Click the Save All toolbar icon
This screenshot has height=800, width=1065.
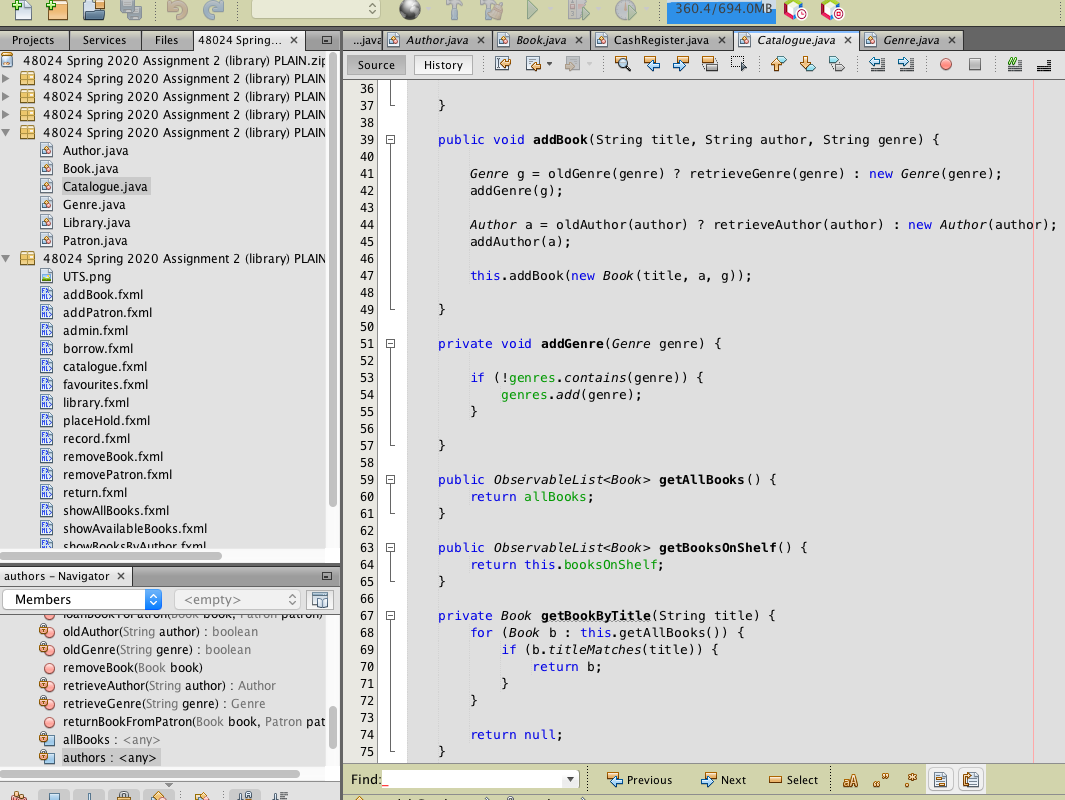(131, 12)
